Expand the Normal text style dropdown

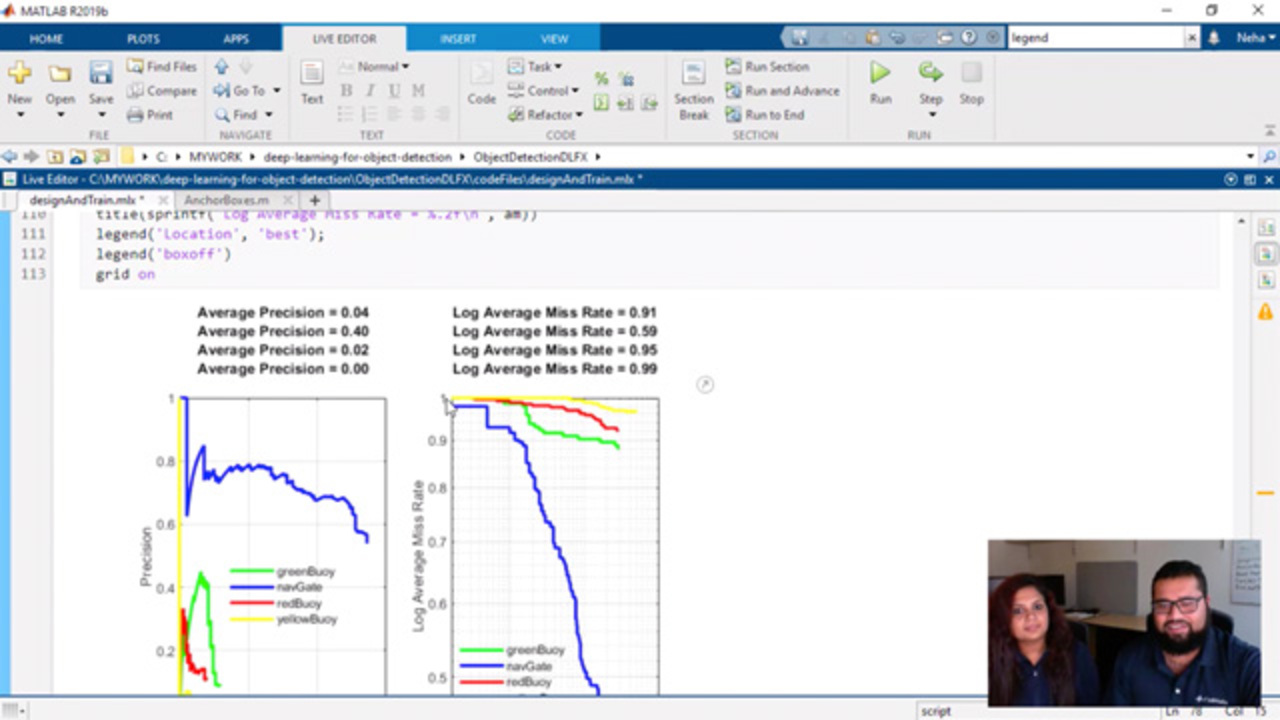coord(383,67)
